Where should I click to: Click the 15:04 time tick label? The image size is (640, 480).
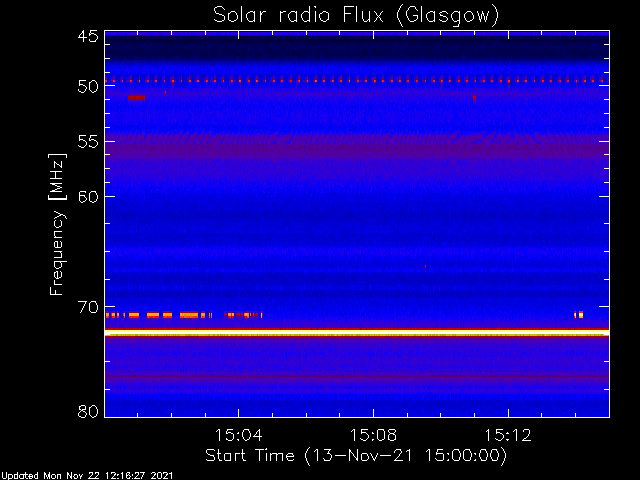[238, 435]
